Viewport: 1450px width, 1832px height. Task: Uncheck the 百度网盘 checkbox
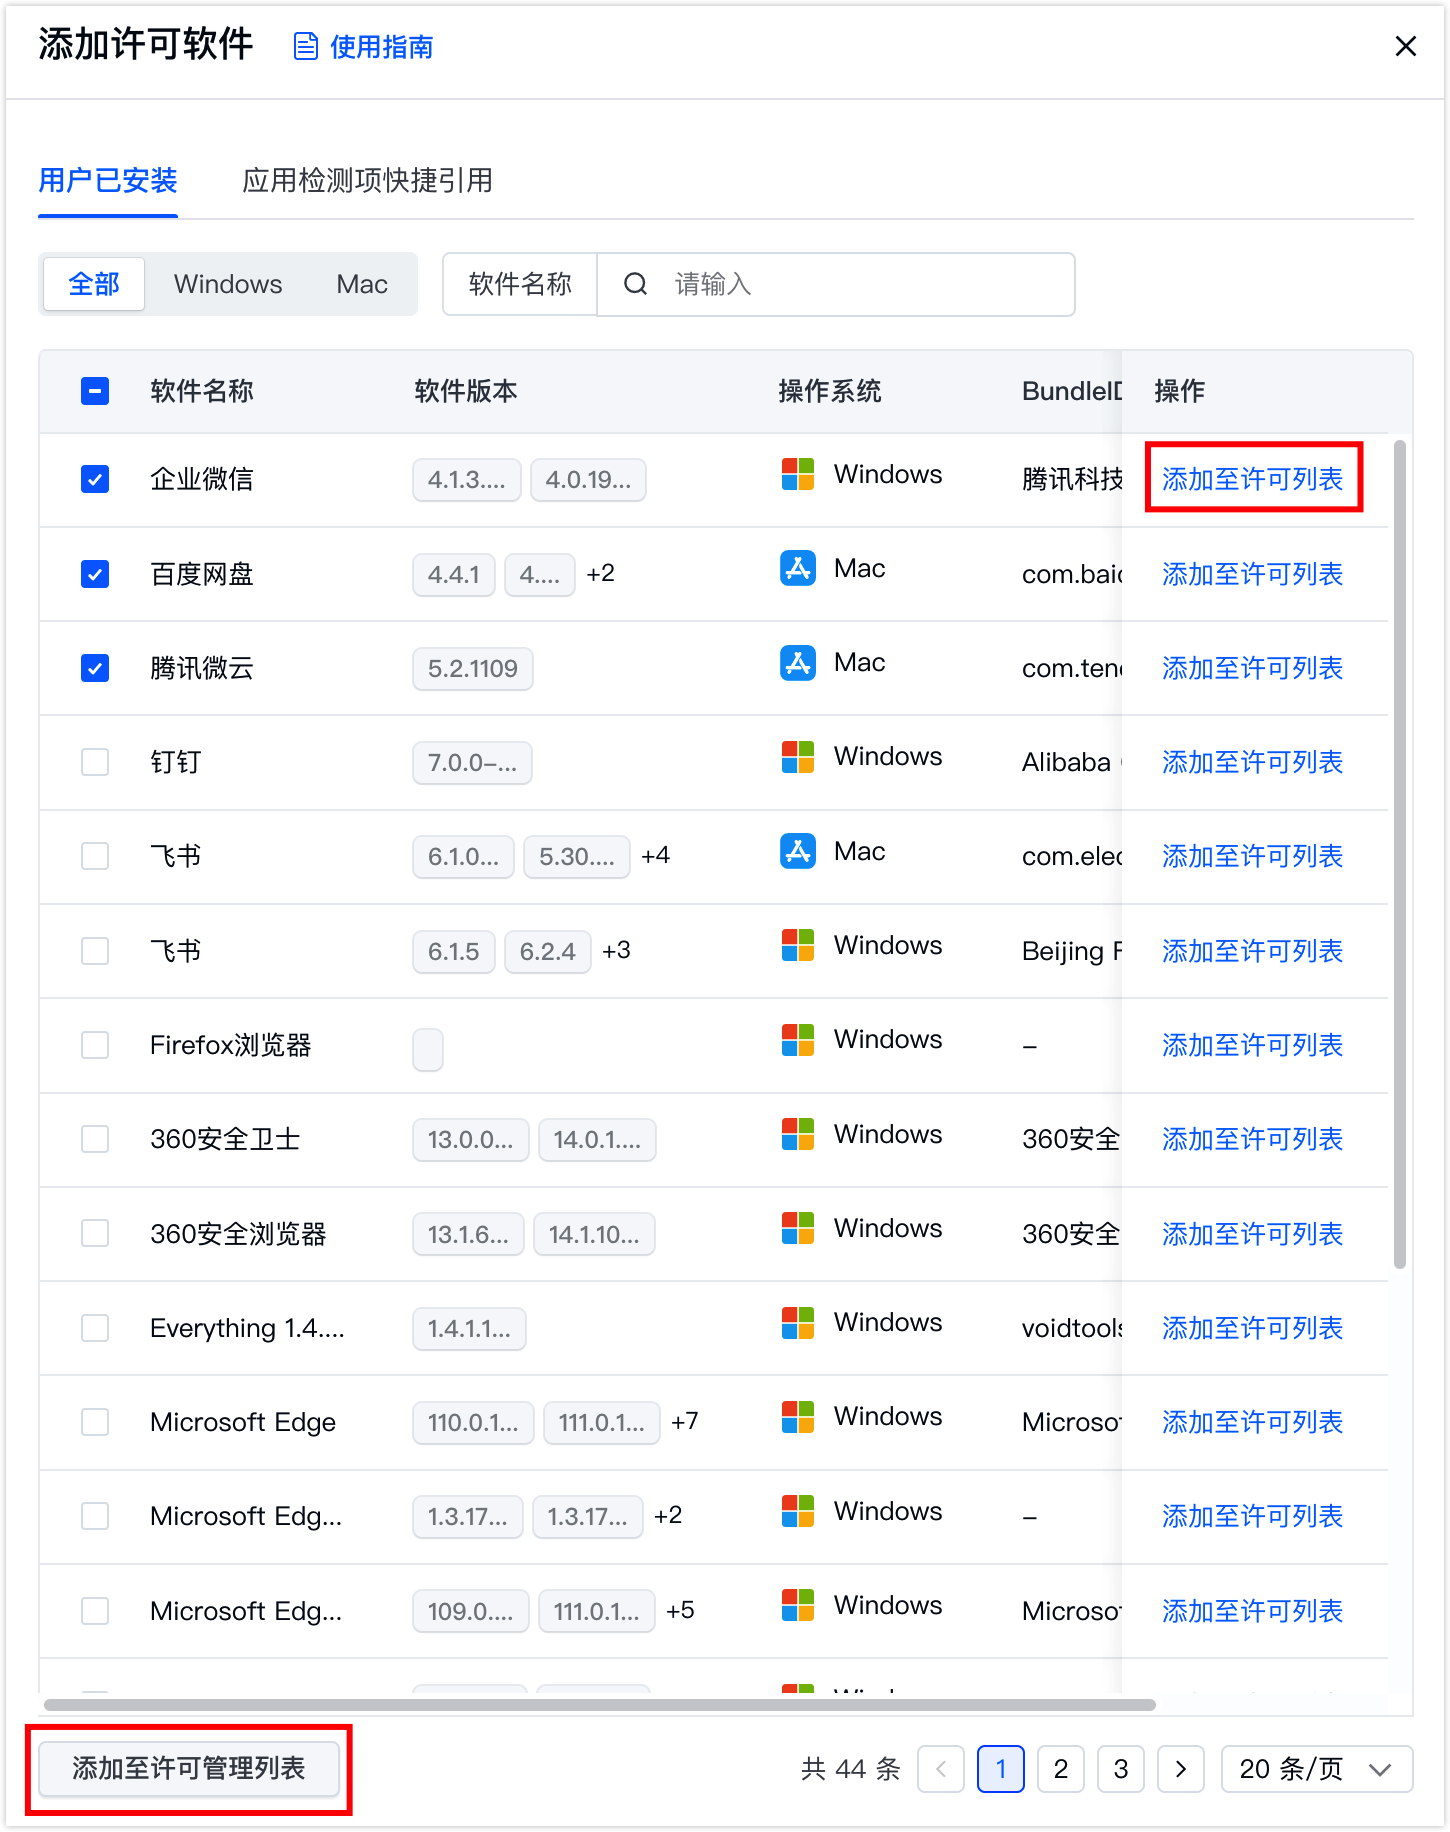coord(95,574)
